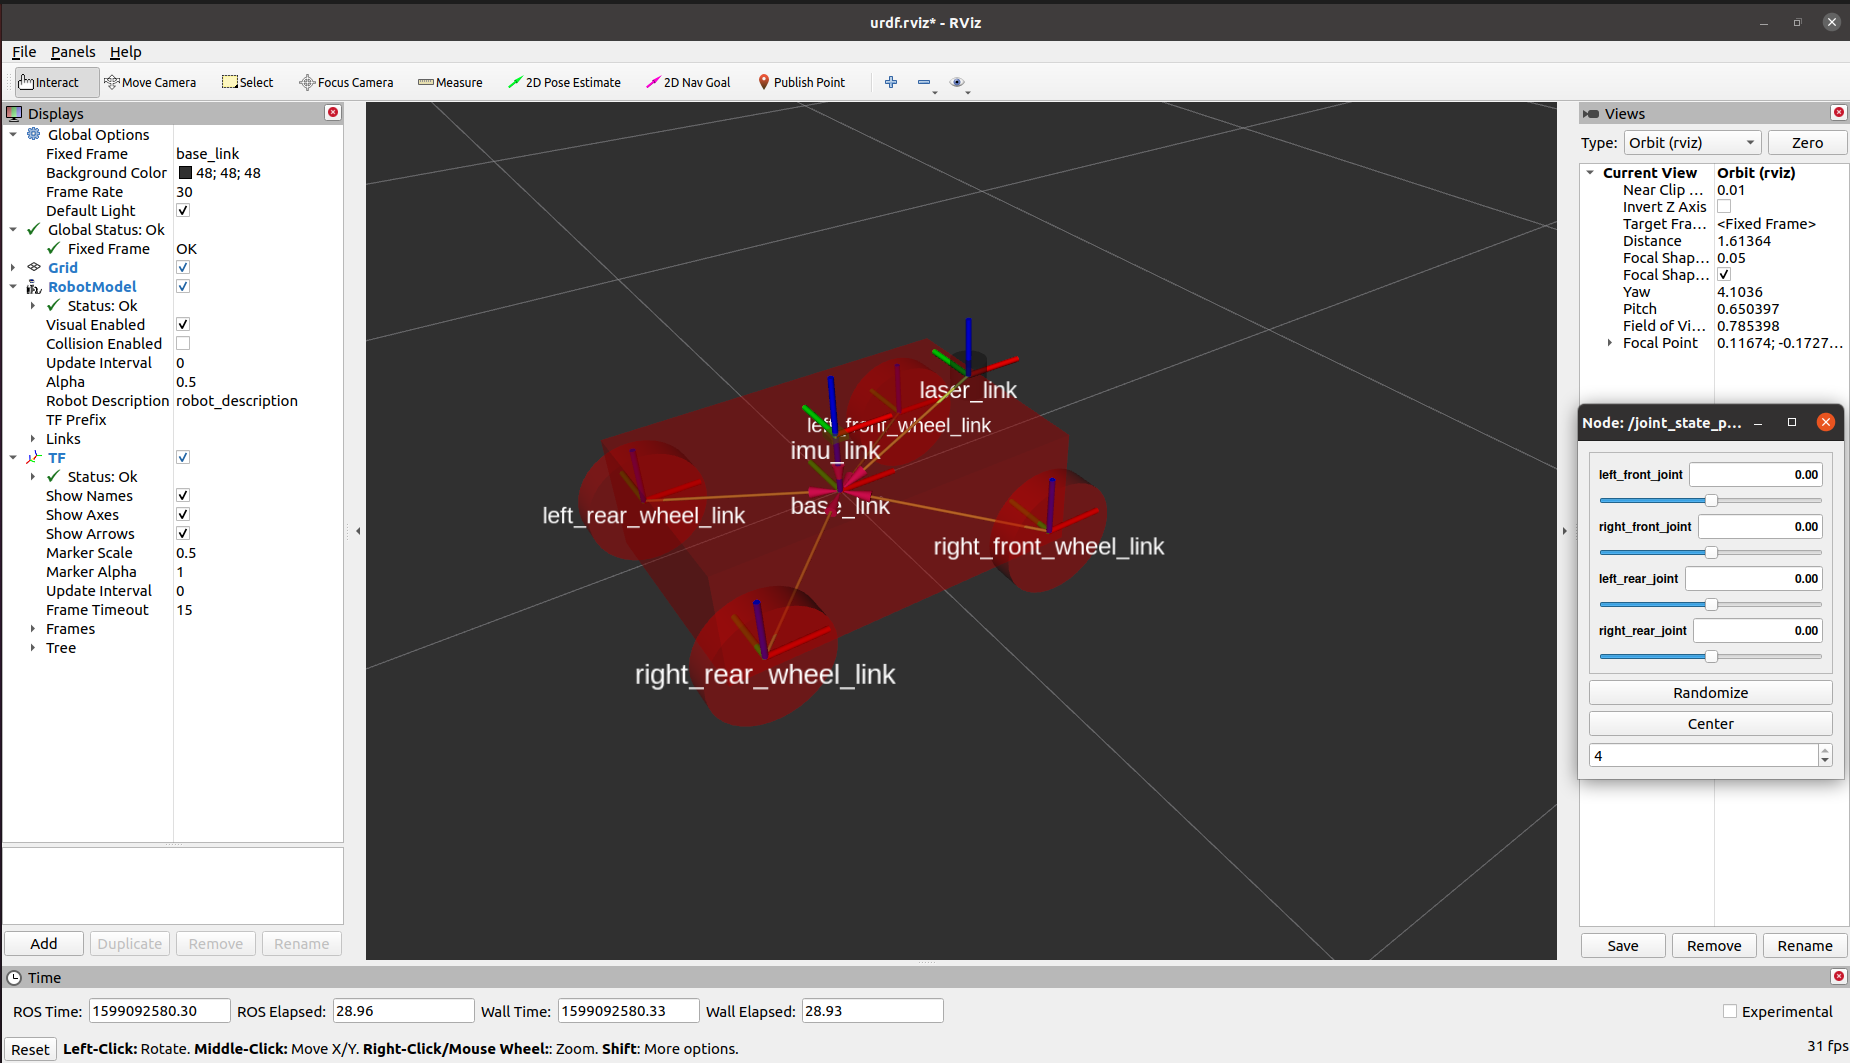Set a 2D Pose Estimate
The width and height of the screenshot is (1850, 1063).
(564, 82)
